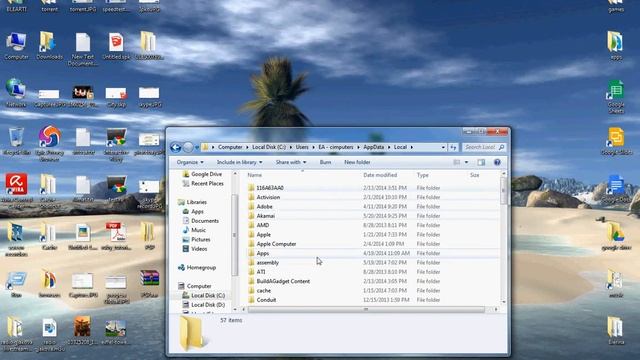Click the Burn toolbar button
The image size is (640, 360).
click(x=325, y=162)
